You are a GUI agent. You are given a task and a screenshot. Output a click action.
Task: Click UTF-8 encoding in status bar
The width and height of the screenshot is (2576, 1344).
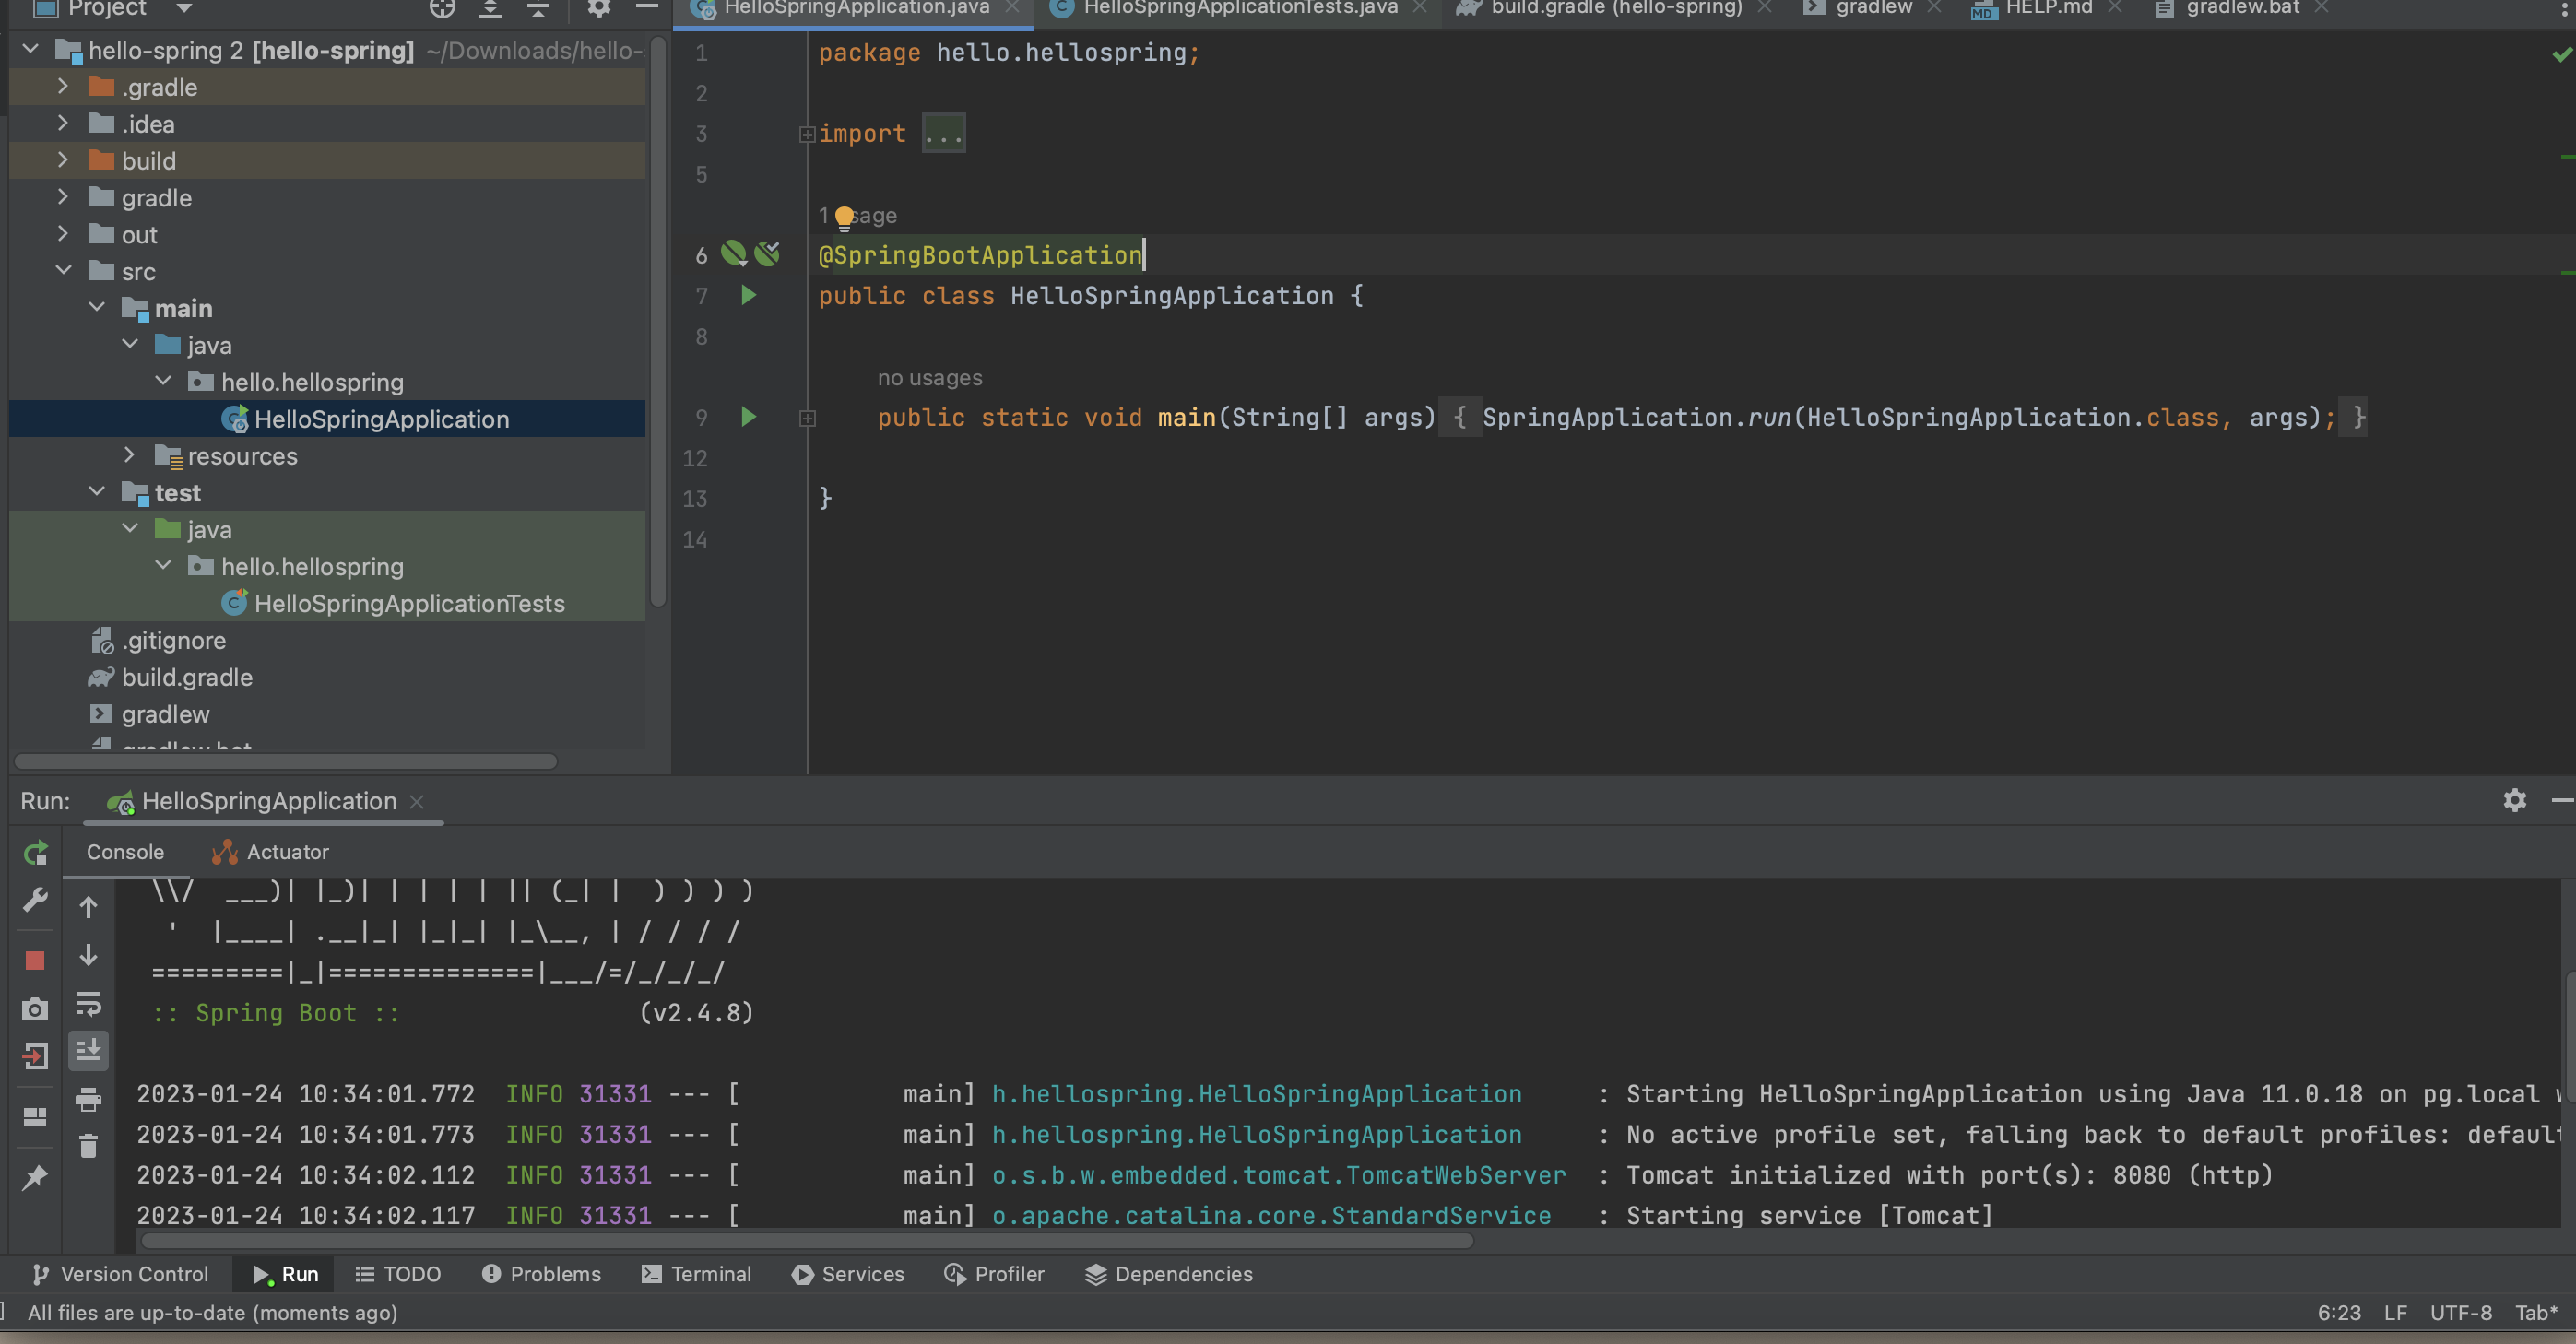coord(2460,1312)
